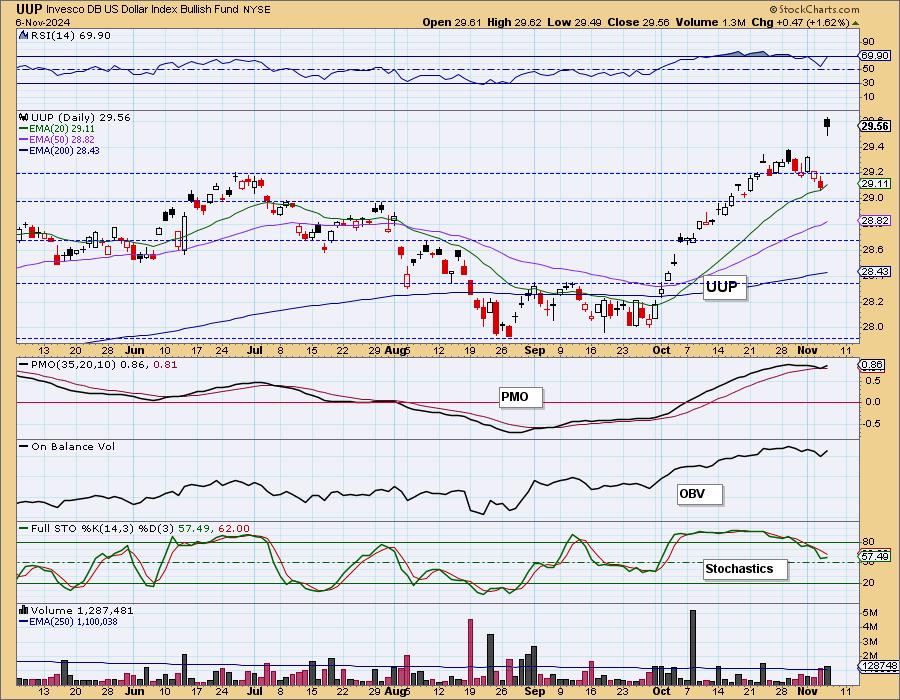This screenshot has width=900, height=700.
Task: Click the 29.11 EMA value tag on axis
Action: (x=875, y=184)
